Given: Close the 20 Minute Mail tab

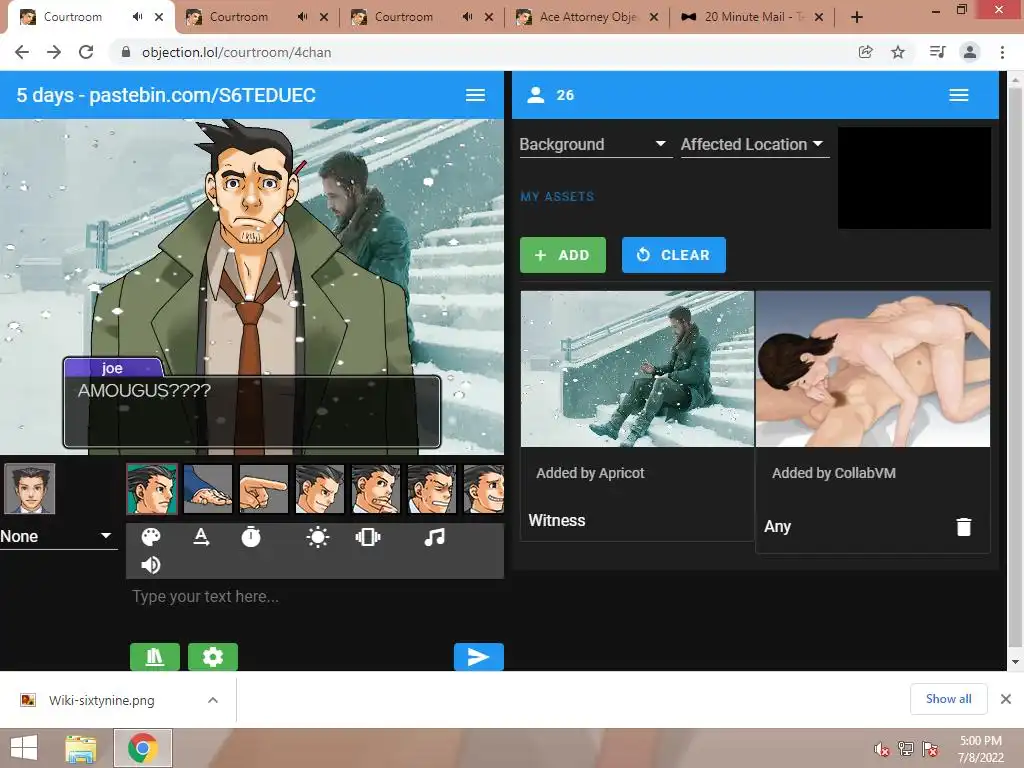Looking at the screenshot, I should coord(819,17).
